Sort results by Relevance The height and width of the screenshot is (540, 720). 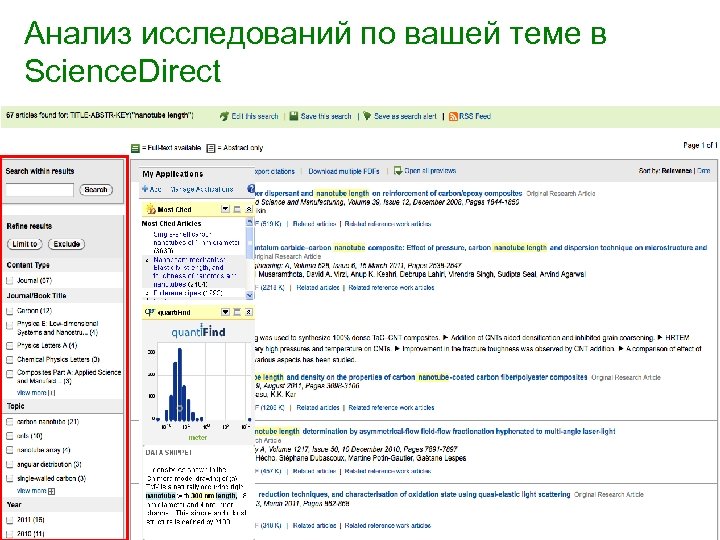[676, 171]
